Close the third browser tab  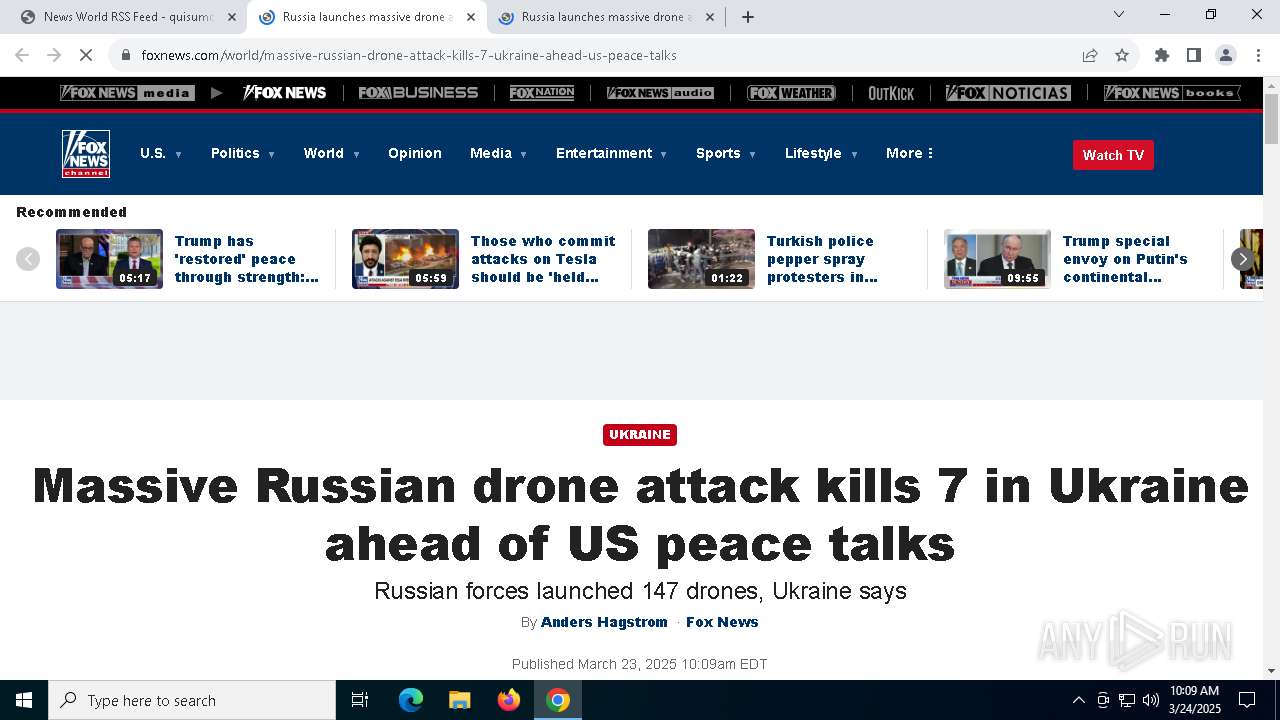point(710,17)
